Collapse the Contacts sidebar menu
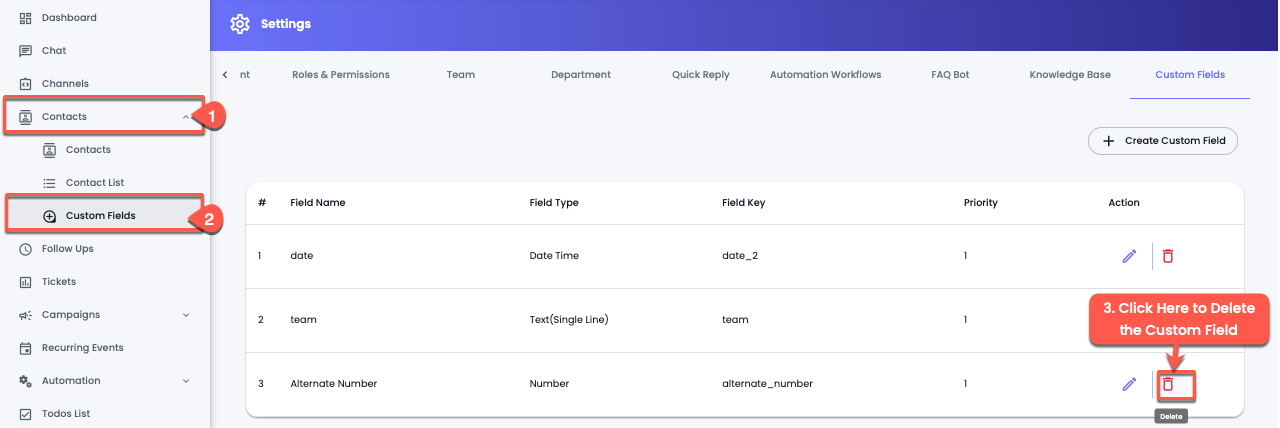The width and height of the screenshot is (1280, 428). (x=185, y=117)
